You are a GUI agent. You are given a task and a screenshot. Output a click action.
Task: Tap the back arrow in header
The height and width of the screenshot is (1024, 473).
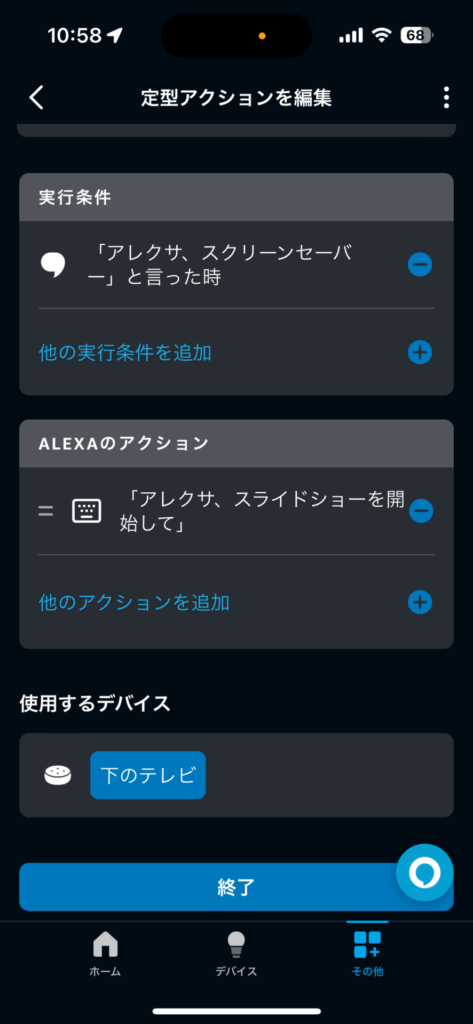tap(37, 97)
